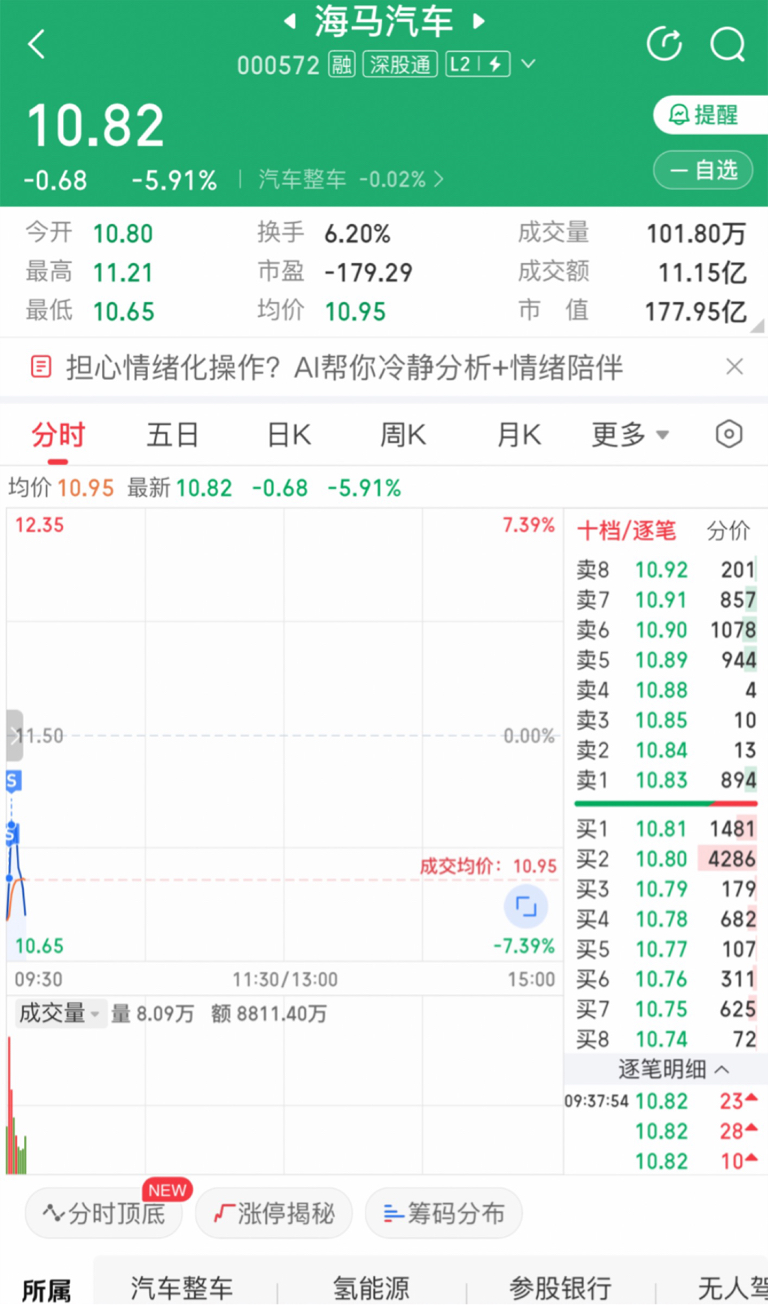This screenshot has width=768, height=1305.
Task: Tap stock code 000572
Action: [x=278, y=66]
